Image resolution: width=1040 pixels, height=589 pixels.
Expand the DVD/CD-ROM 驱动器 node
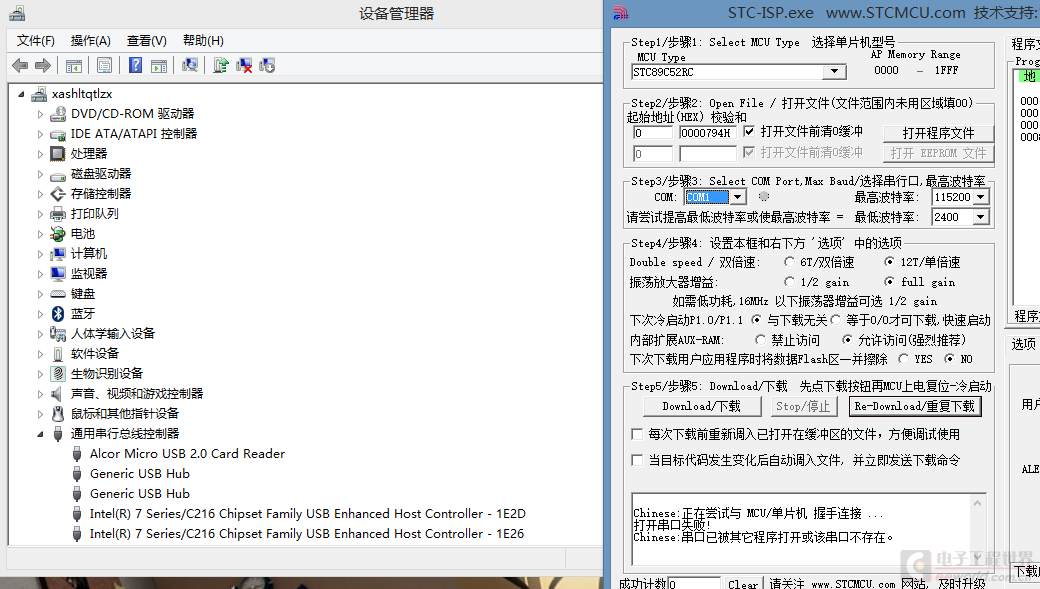[x=40, y=114]
